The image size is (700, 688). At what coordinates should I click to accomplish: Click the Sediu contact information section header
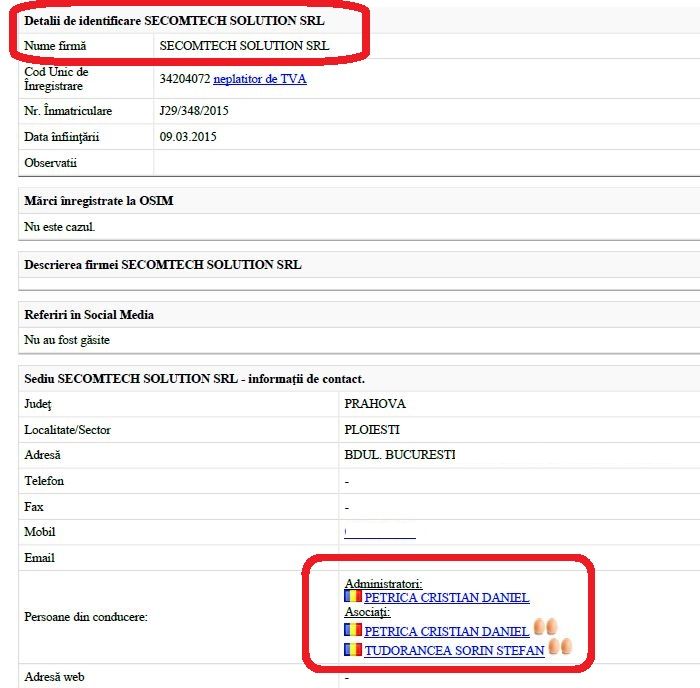[194, 379]
